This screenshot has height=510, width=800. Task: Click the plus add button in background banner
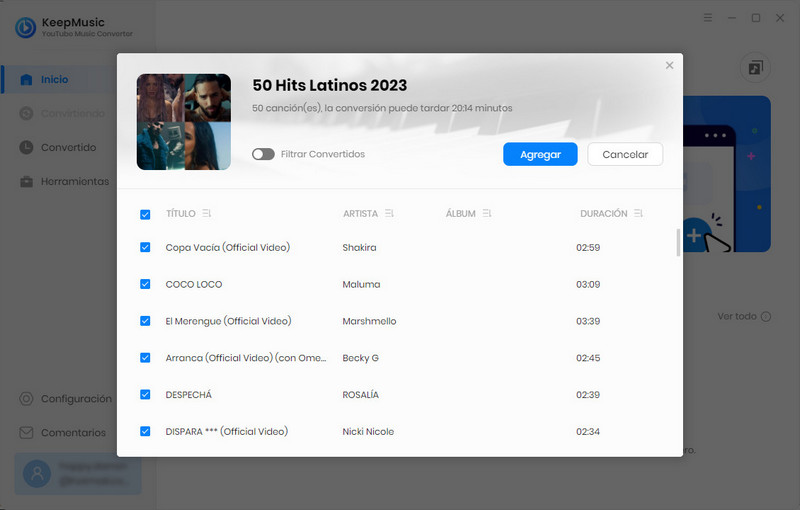(x=693, y=236)
